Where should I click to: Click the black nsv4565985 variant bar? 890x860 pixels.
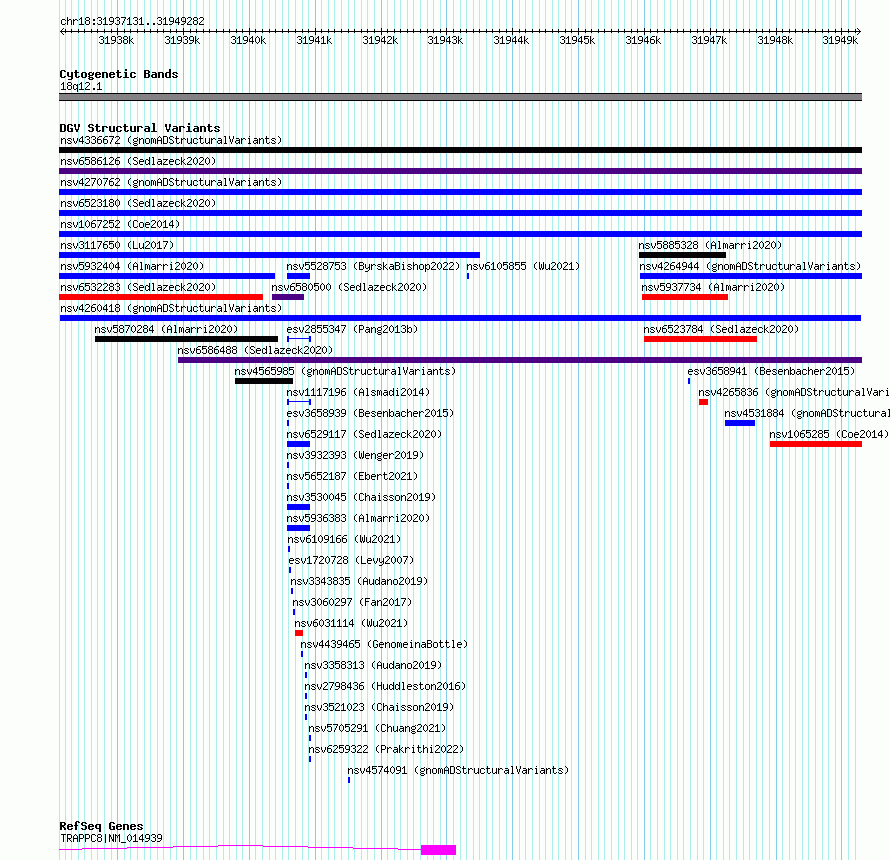pyautogui.click(x=264, y=381)
